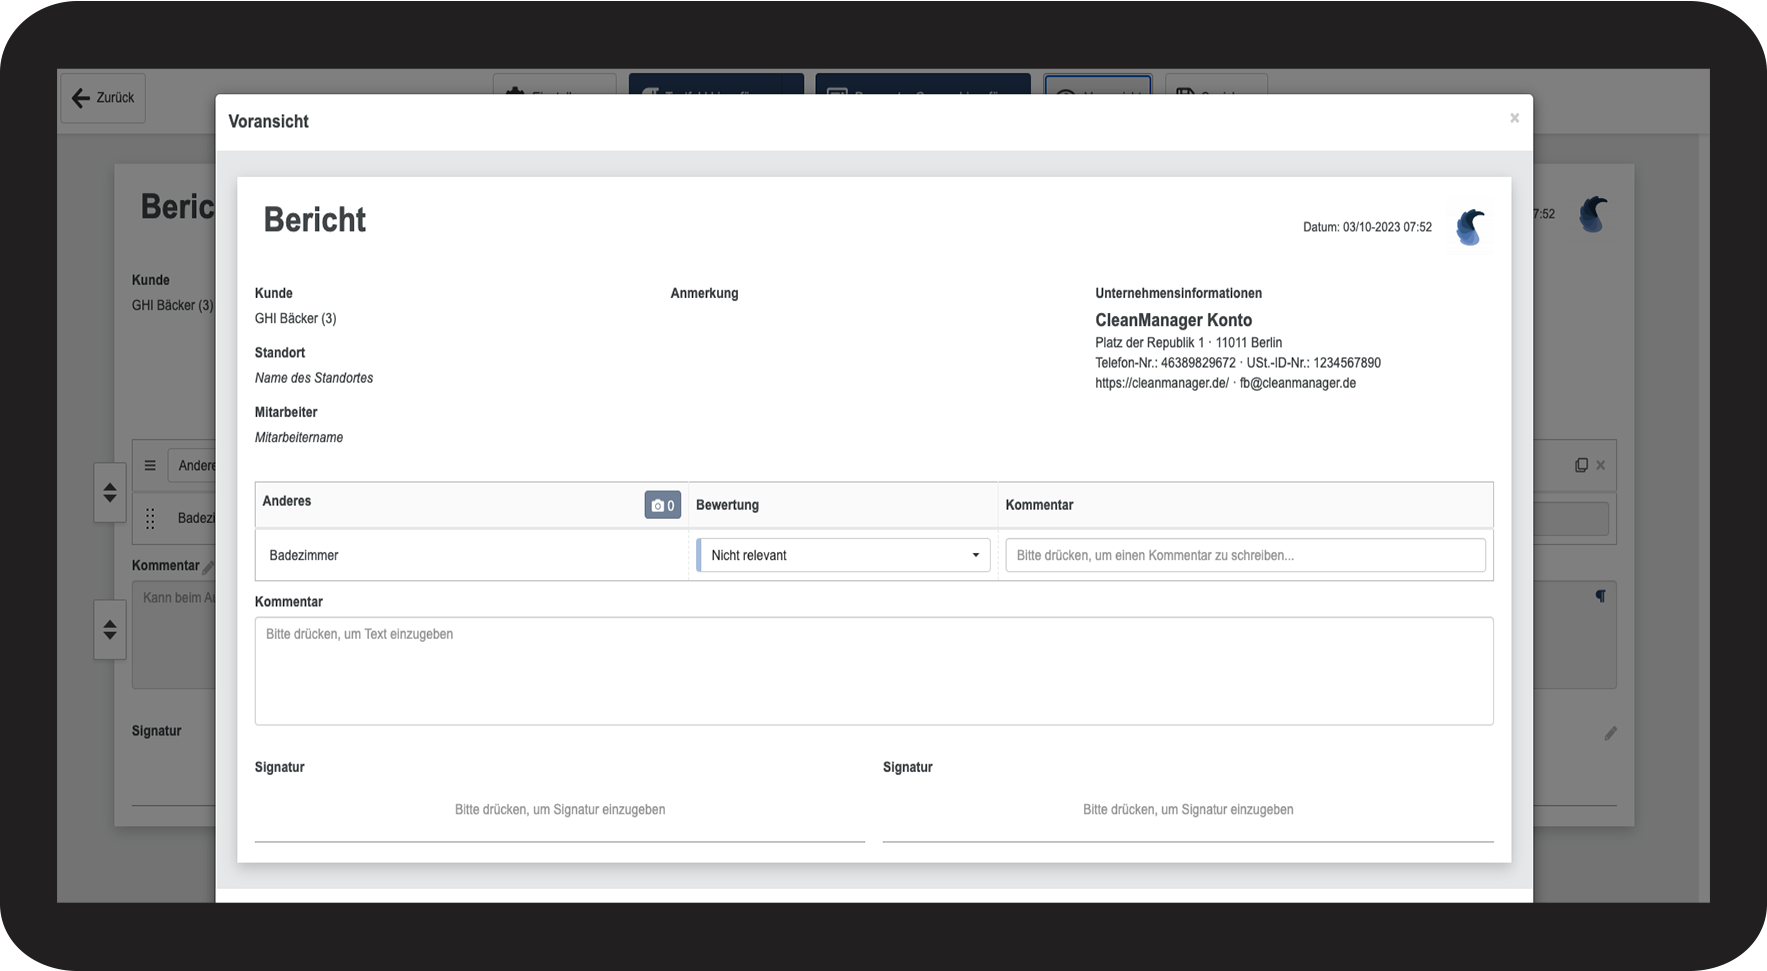The height and width of the screenshot is (971, 1767).
Task: Click the hamburger icon beside the Anderes section
Action: [x=150, y=465]
